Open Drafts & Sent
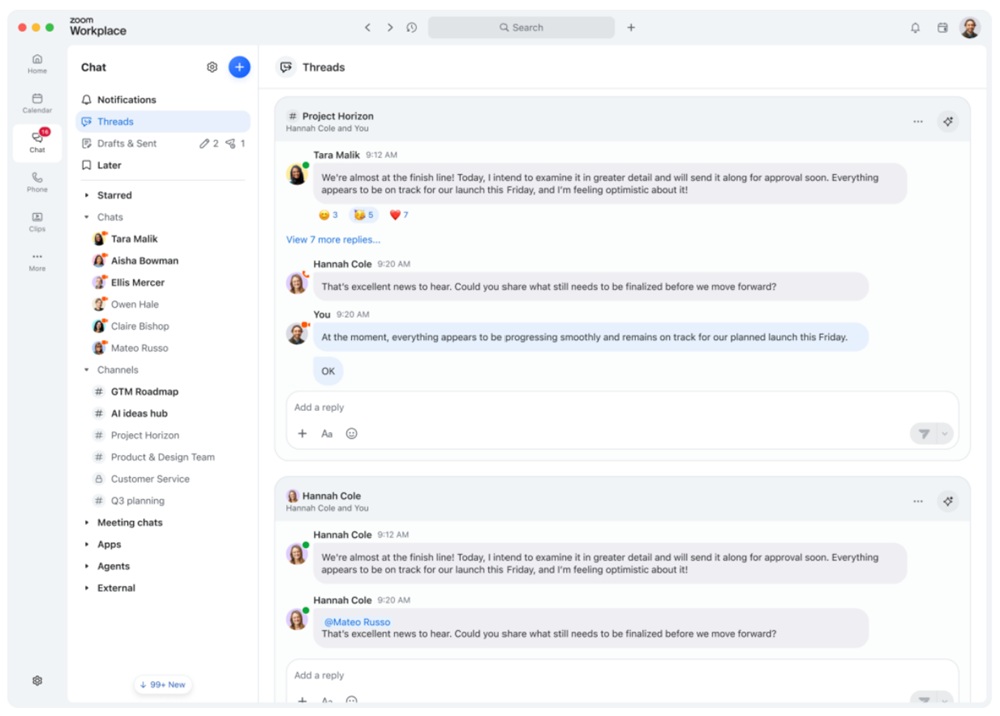 point(163,143)
